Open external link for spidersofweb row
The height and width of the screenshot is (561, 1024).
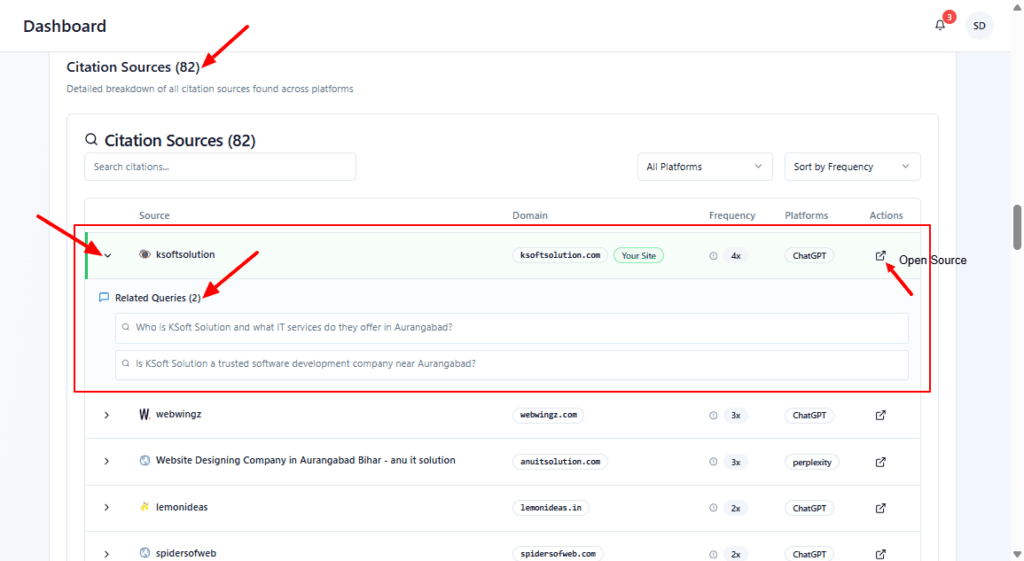point(880,554)
